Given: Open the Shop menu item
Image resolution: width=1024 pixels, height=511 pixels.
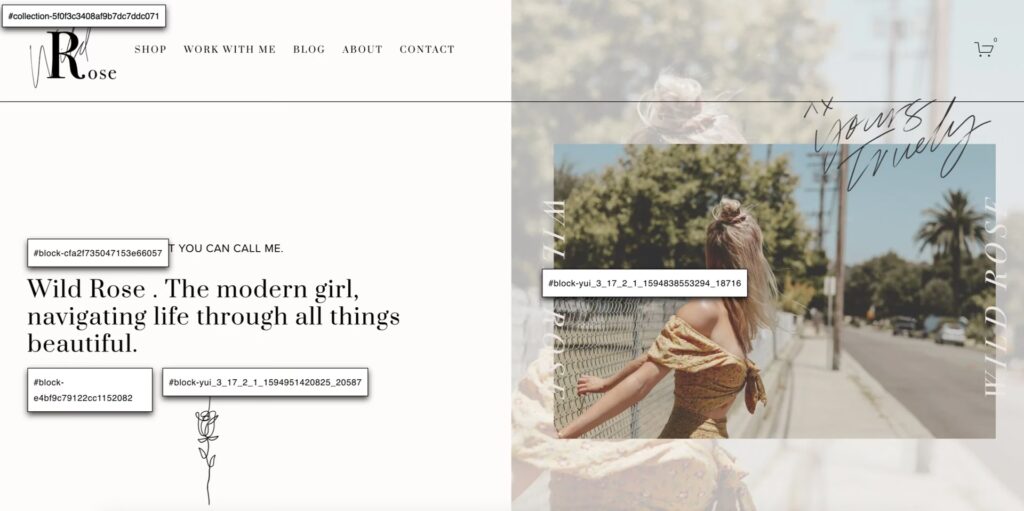Looking at the screenshot, I should [150, 50].
